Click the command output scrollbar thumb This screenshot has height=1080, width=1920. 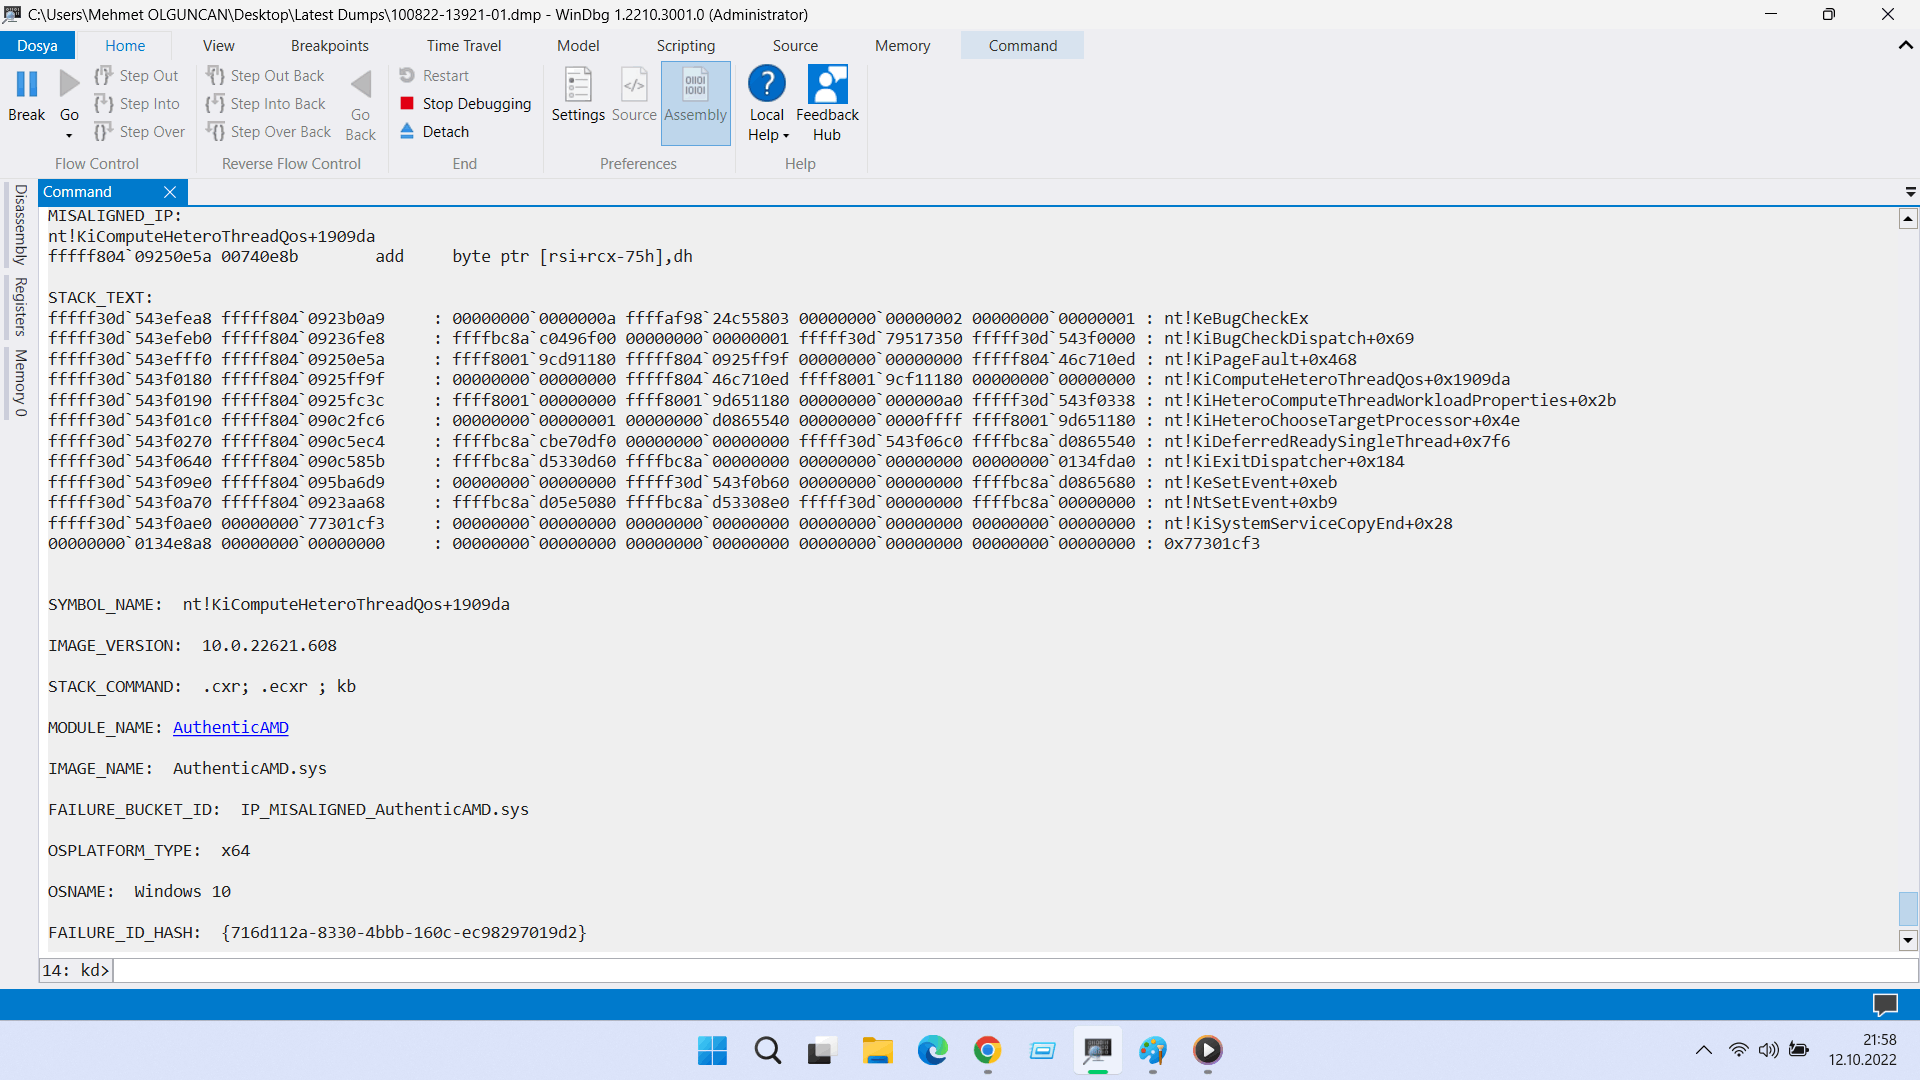pos(1907,908)
